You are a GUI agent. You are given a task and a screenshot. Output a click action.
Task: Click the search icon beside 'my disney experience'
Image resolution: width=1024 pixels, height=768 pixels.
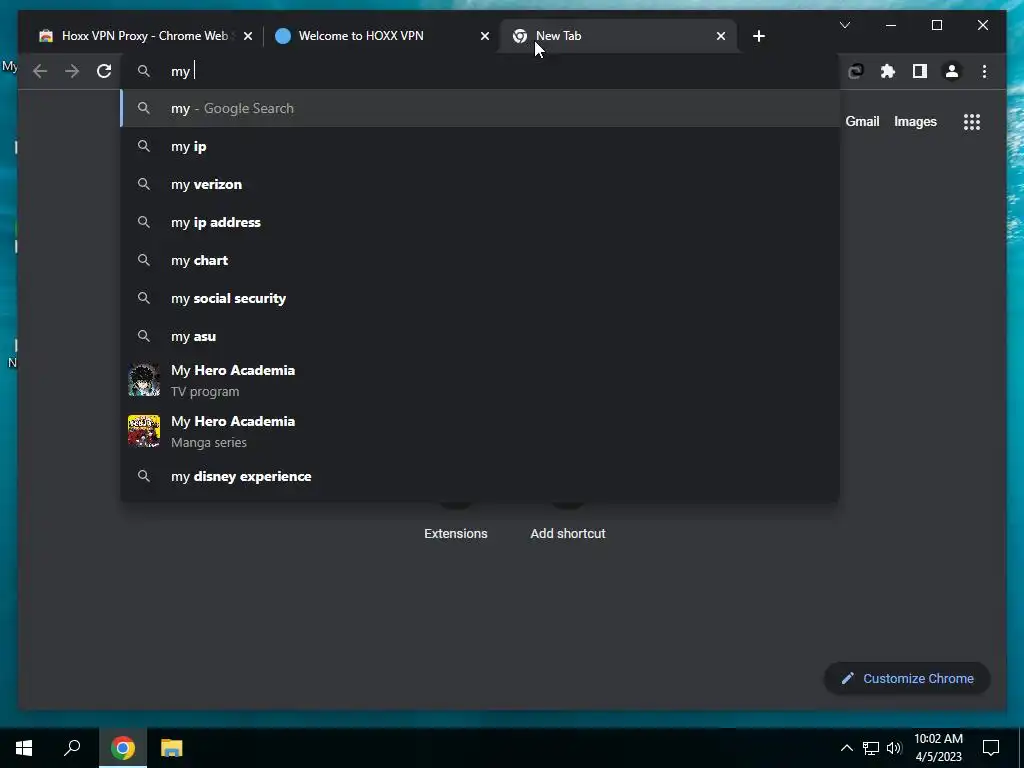[144, 476]
